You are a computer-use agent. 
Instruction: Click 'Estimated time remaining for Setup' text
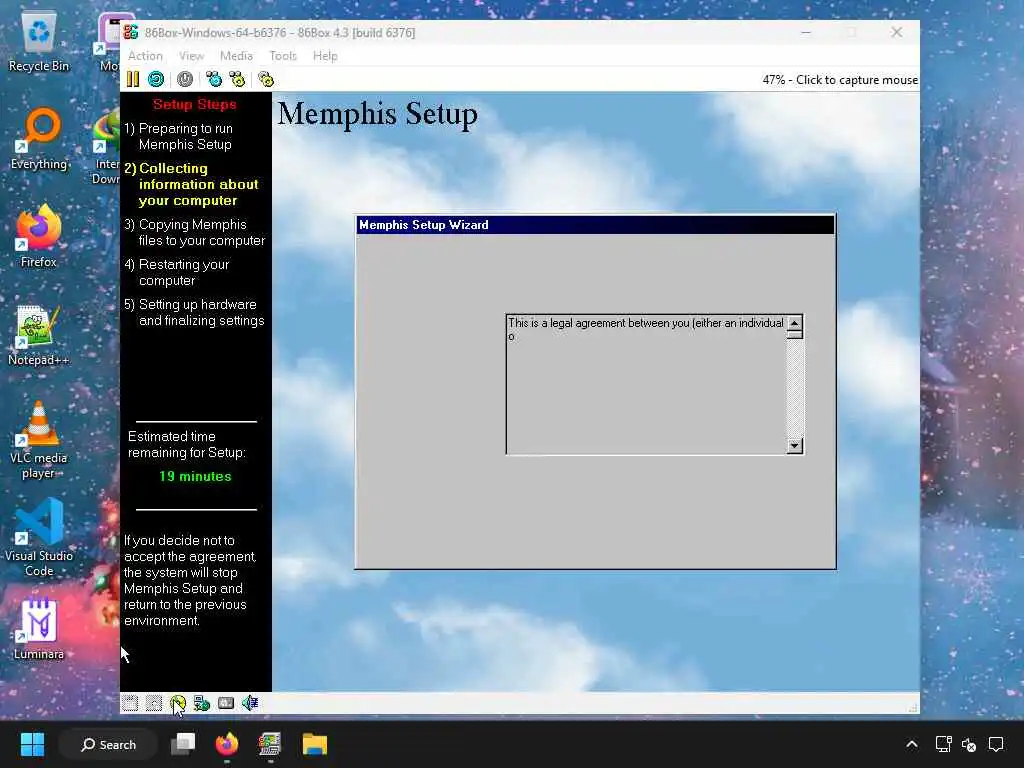point(187,444)
